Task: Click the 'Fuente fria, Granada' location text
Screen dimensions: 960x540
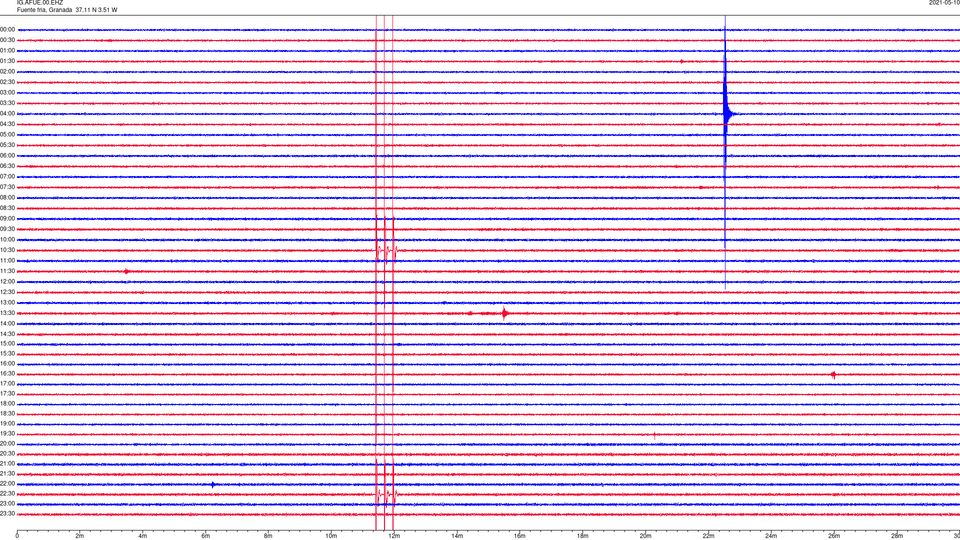Action: click(44, 10)
